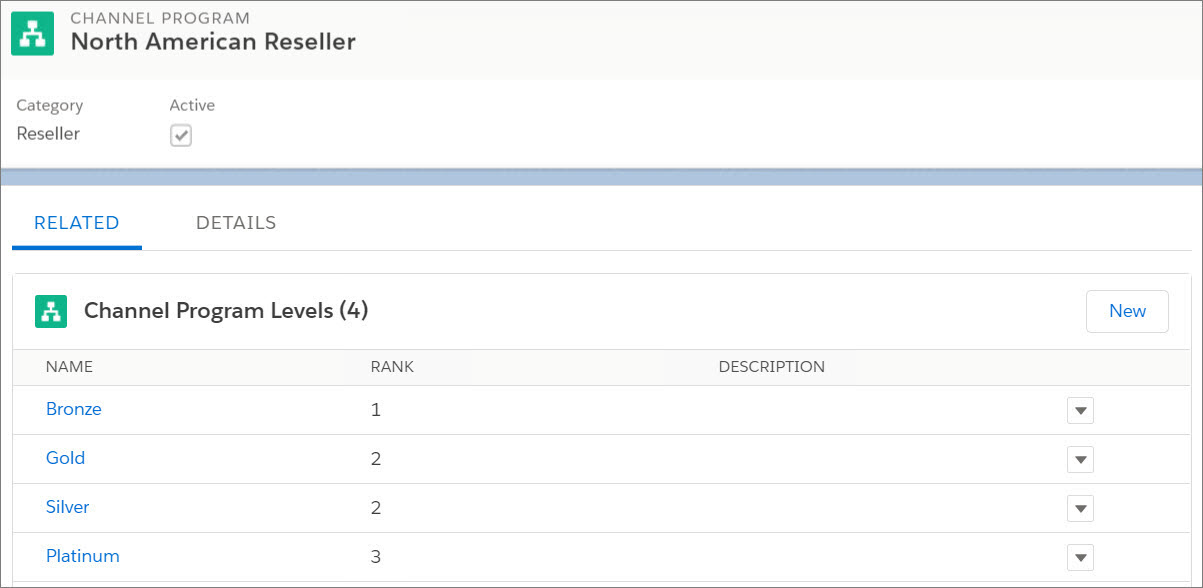The image size is (1203, 588).
Task: Show the Silver row action dropdown
Action: coord(1080,509)
